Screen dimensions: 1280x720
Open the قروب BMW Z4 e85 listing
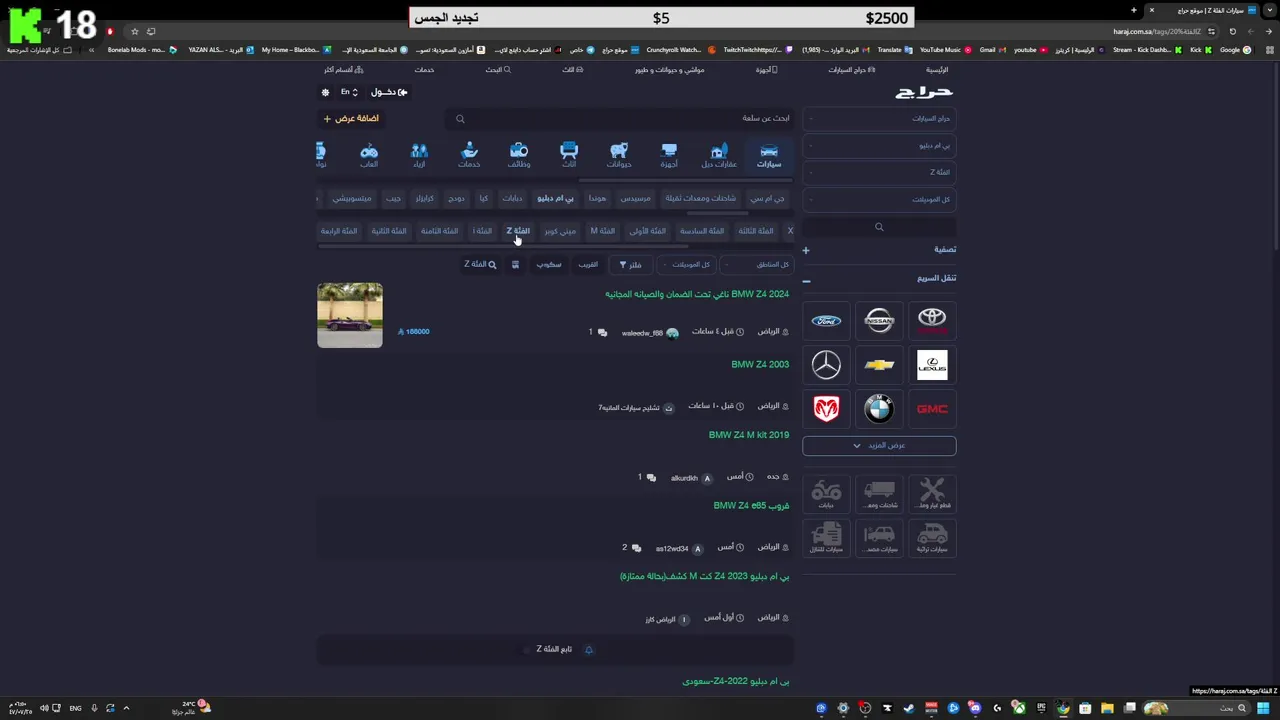tap(751, 506)
